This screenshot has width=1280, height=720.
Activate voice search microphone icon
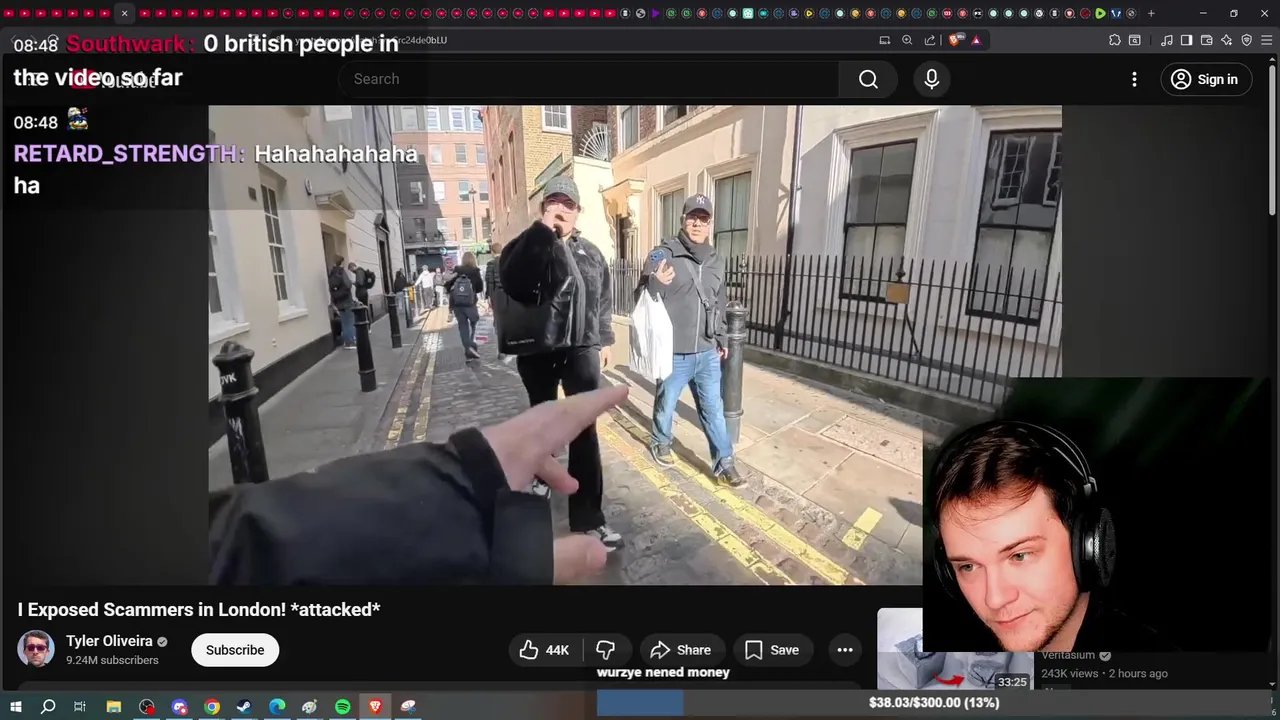(932, 79)
